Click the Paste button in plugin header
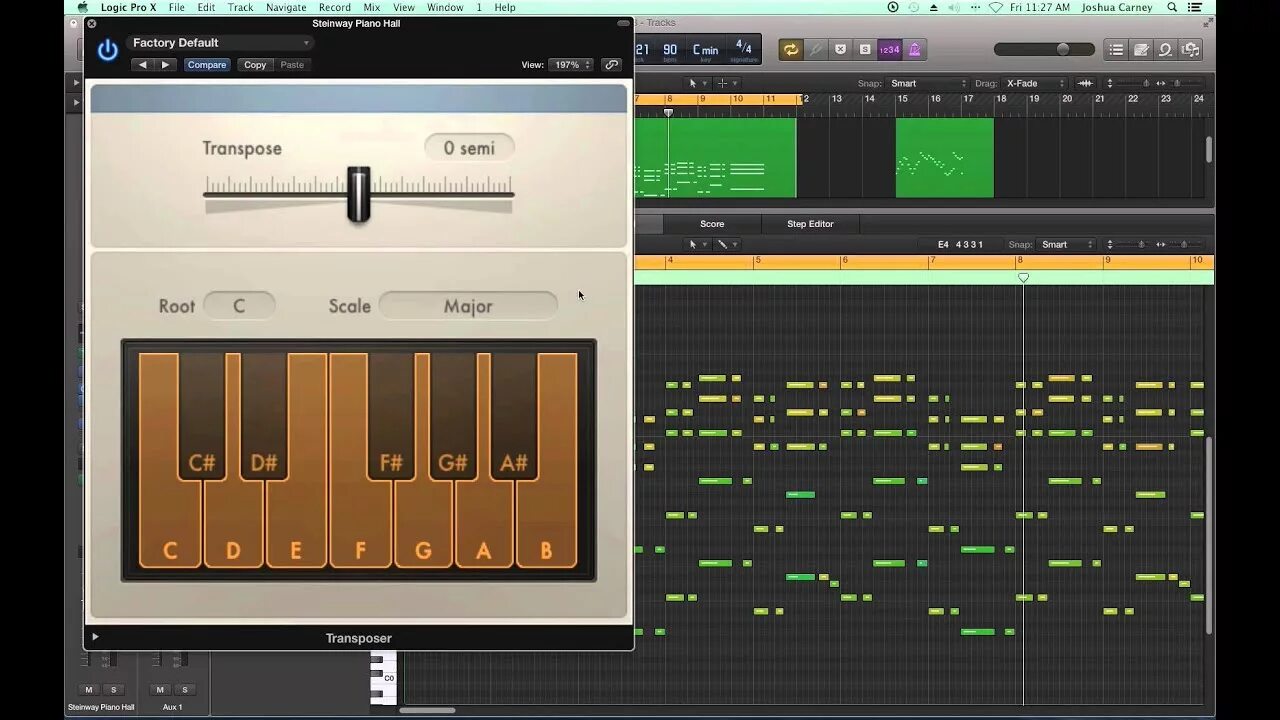Screen dimensions: 1280x720 point(292,65)
